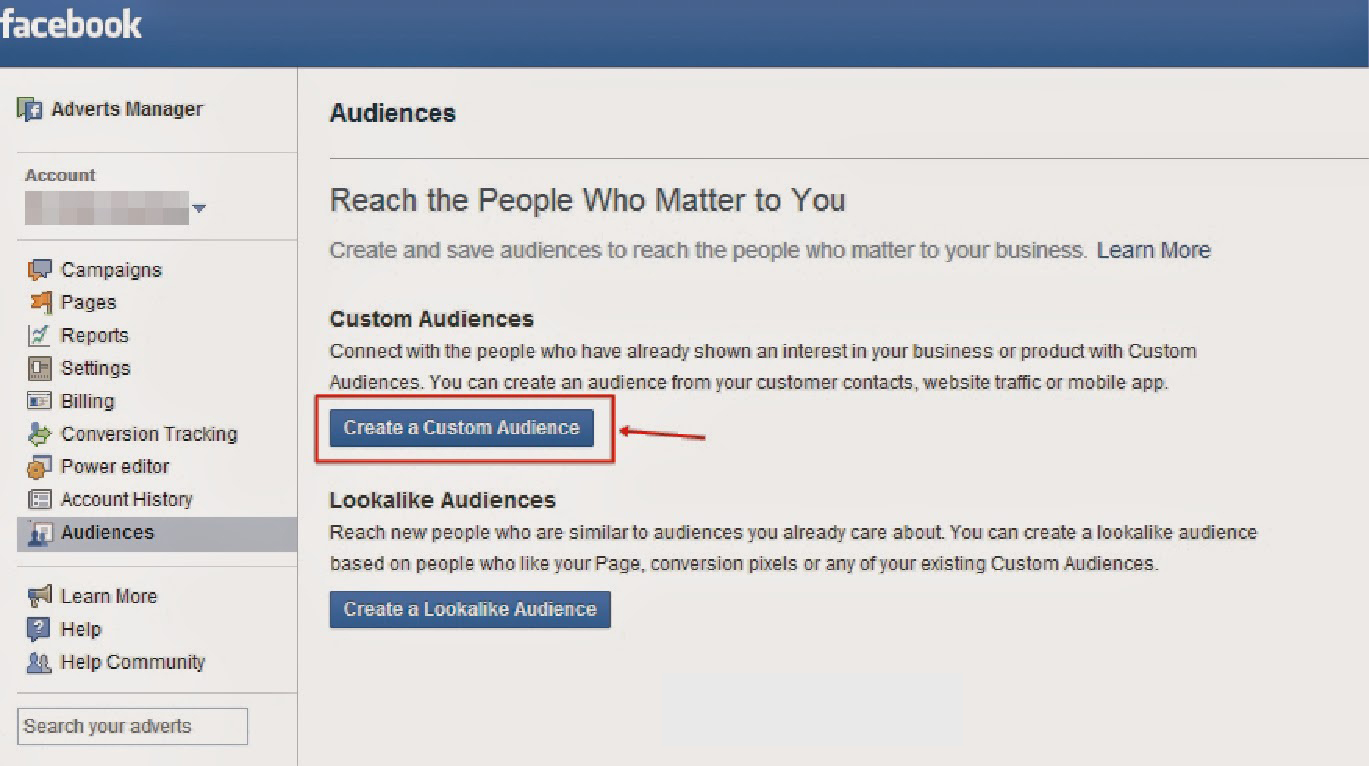Click the blurred account name
This screenshot has width=1369, height=766.
(x=106, y=208)
